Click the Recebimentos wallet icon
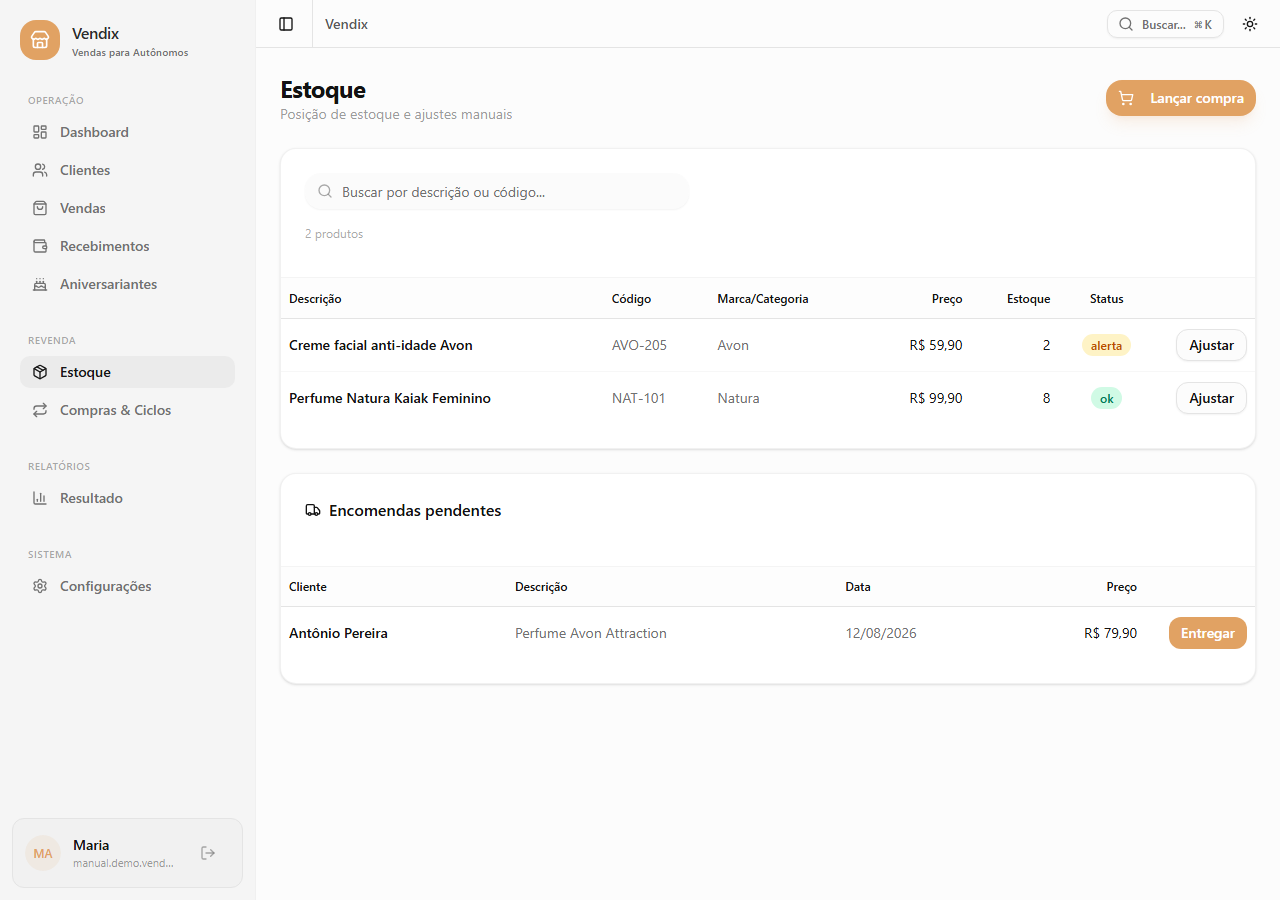1280x900 pixels. pos(40,246)
